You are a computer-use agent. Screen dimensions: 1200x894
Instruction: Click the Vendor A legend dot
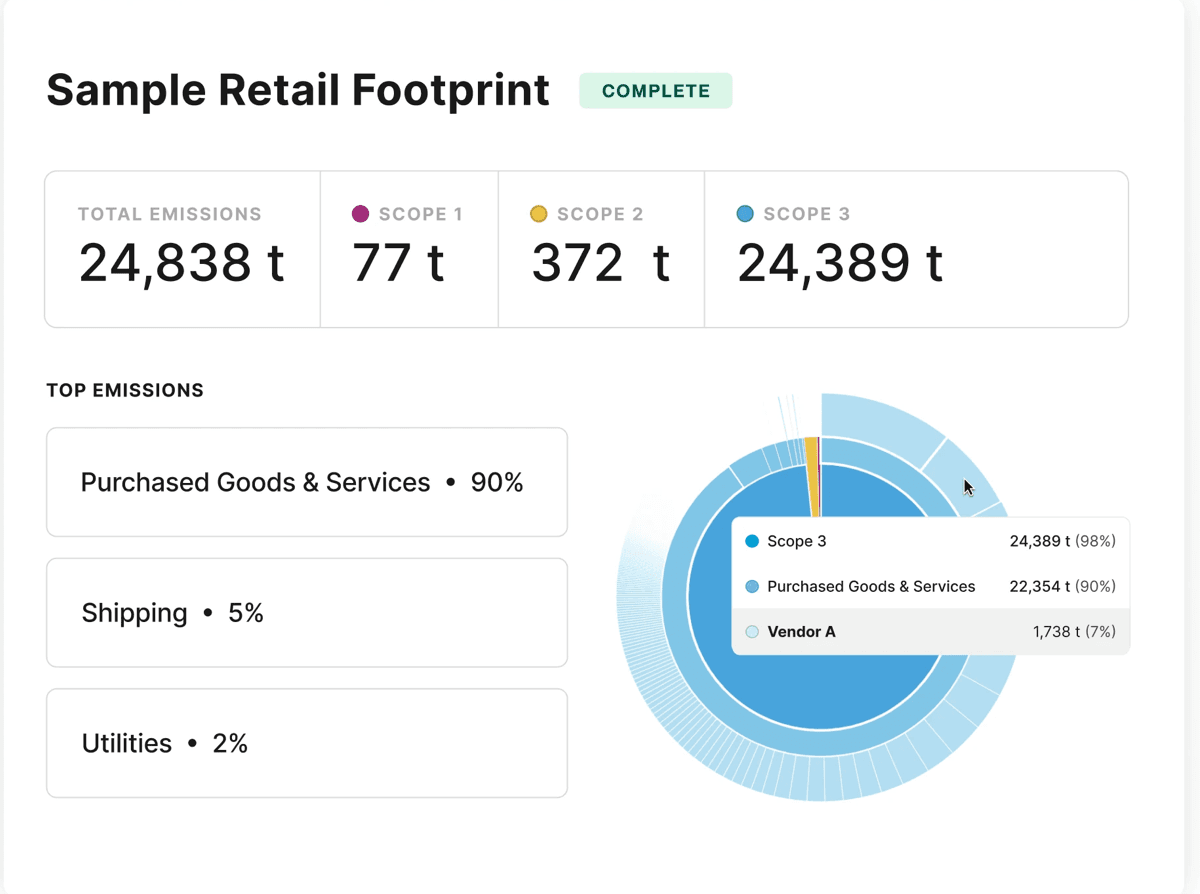click(752, 632)
